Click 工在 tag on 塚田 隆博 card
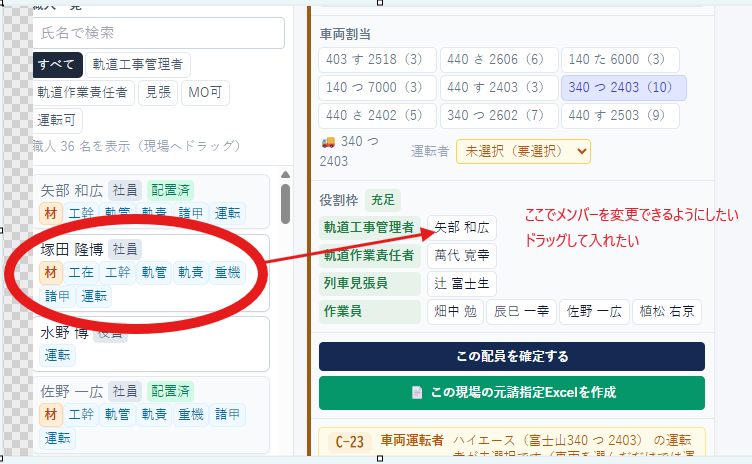The image size is (752, 464). coord(81,273)
